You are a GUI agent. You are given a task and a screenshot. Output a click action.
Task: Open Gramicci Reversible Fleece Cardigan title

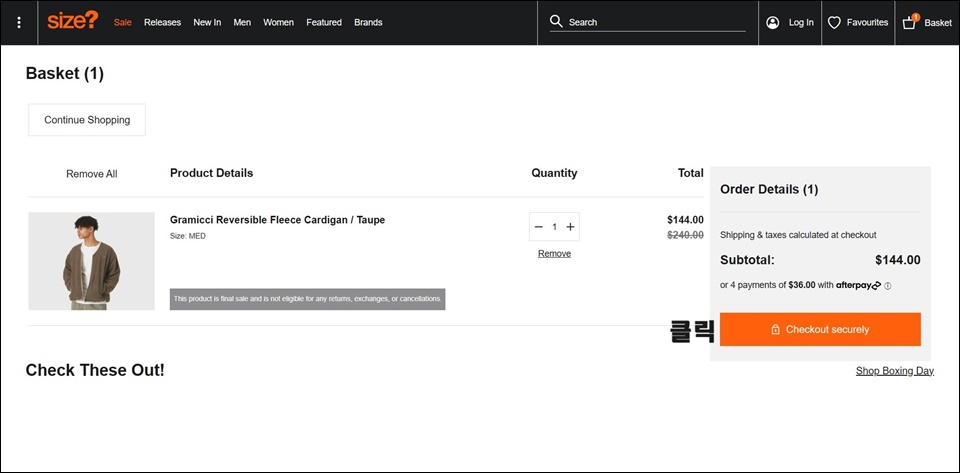tap(277, 220)
